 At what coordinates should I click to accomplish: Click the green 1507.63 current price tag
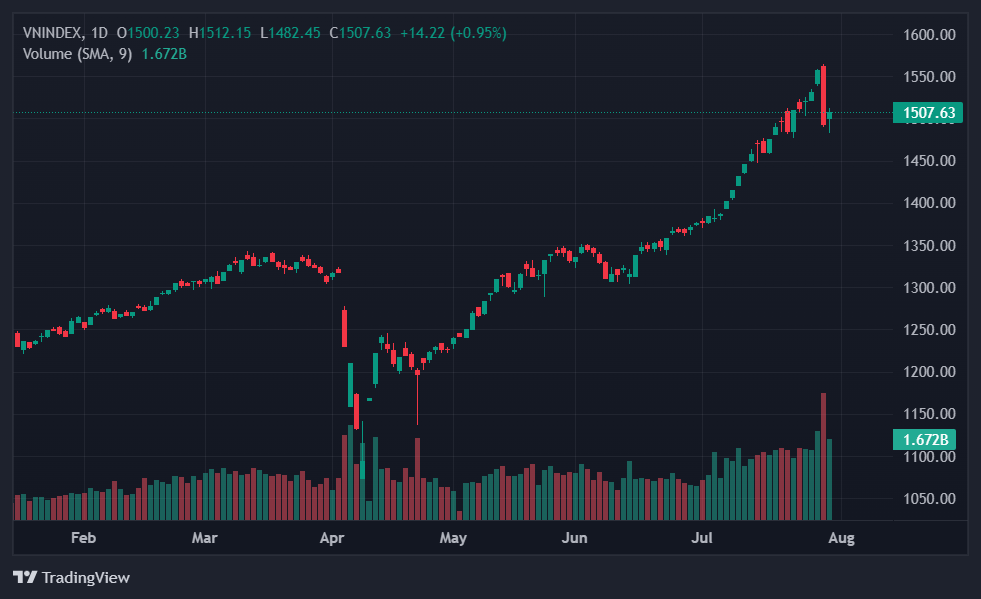click(928, 113)
